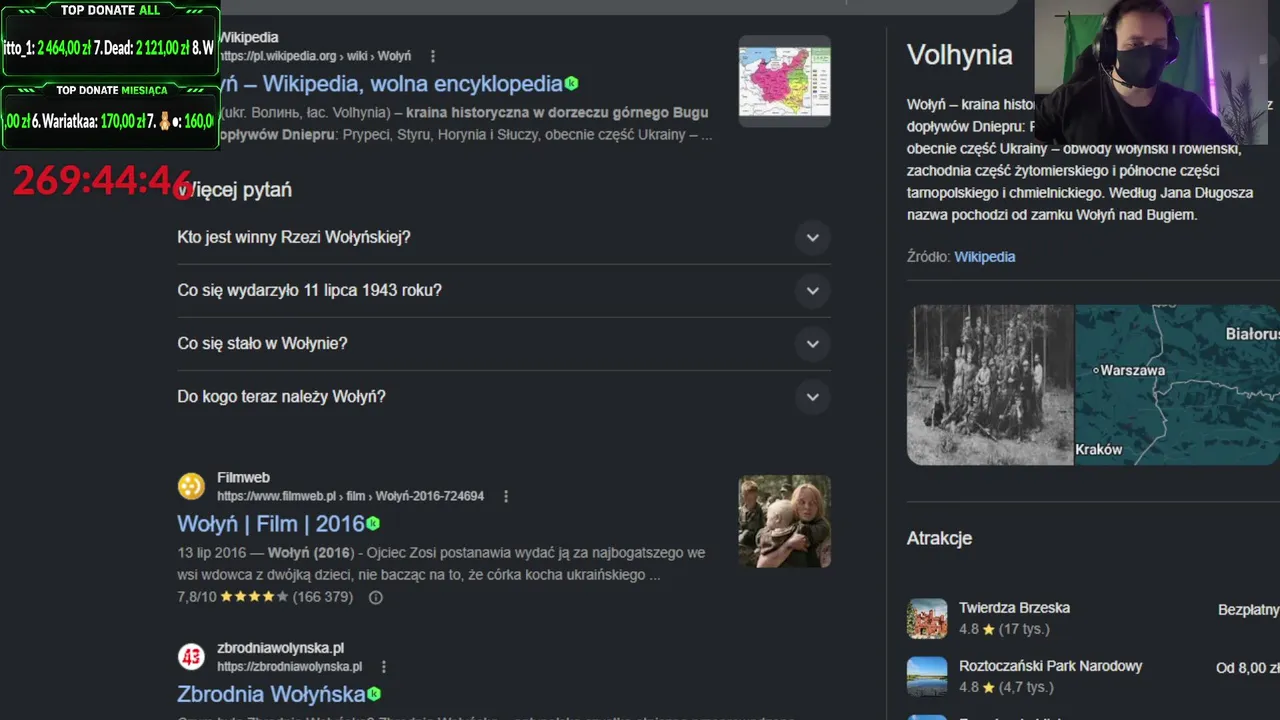Click the 'zbrodniawolynska.pl' site name

[280, 648]
